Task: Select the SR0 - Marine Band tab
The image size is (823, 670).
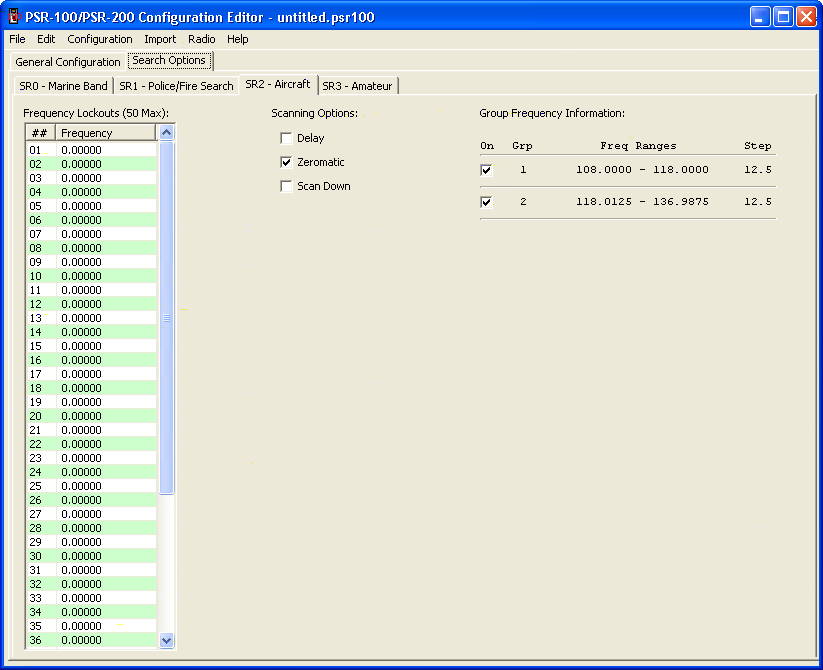Action: [63, 86]
